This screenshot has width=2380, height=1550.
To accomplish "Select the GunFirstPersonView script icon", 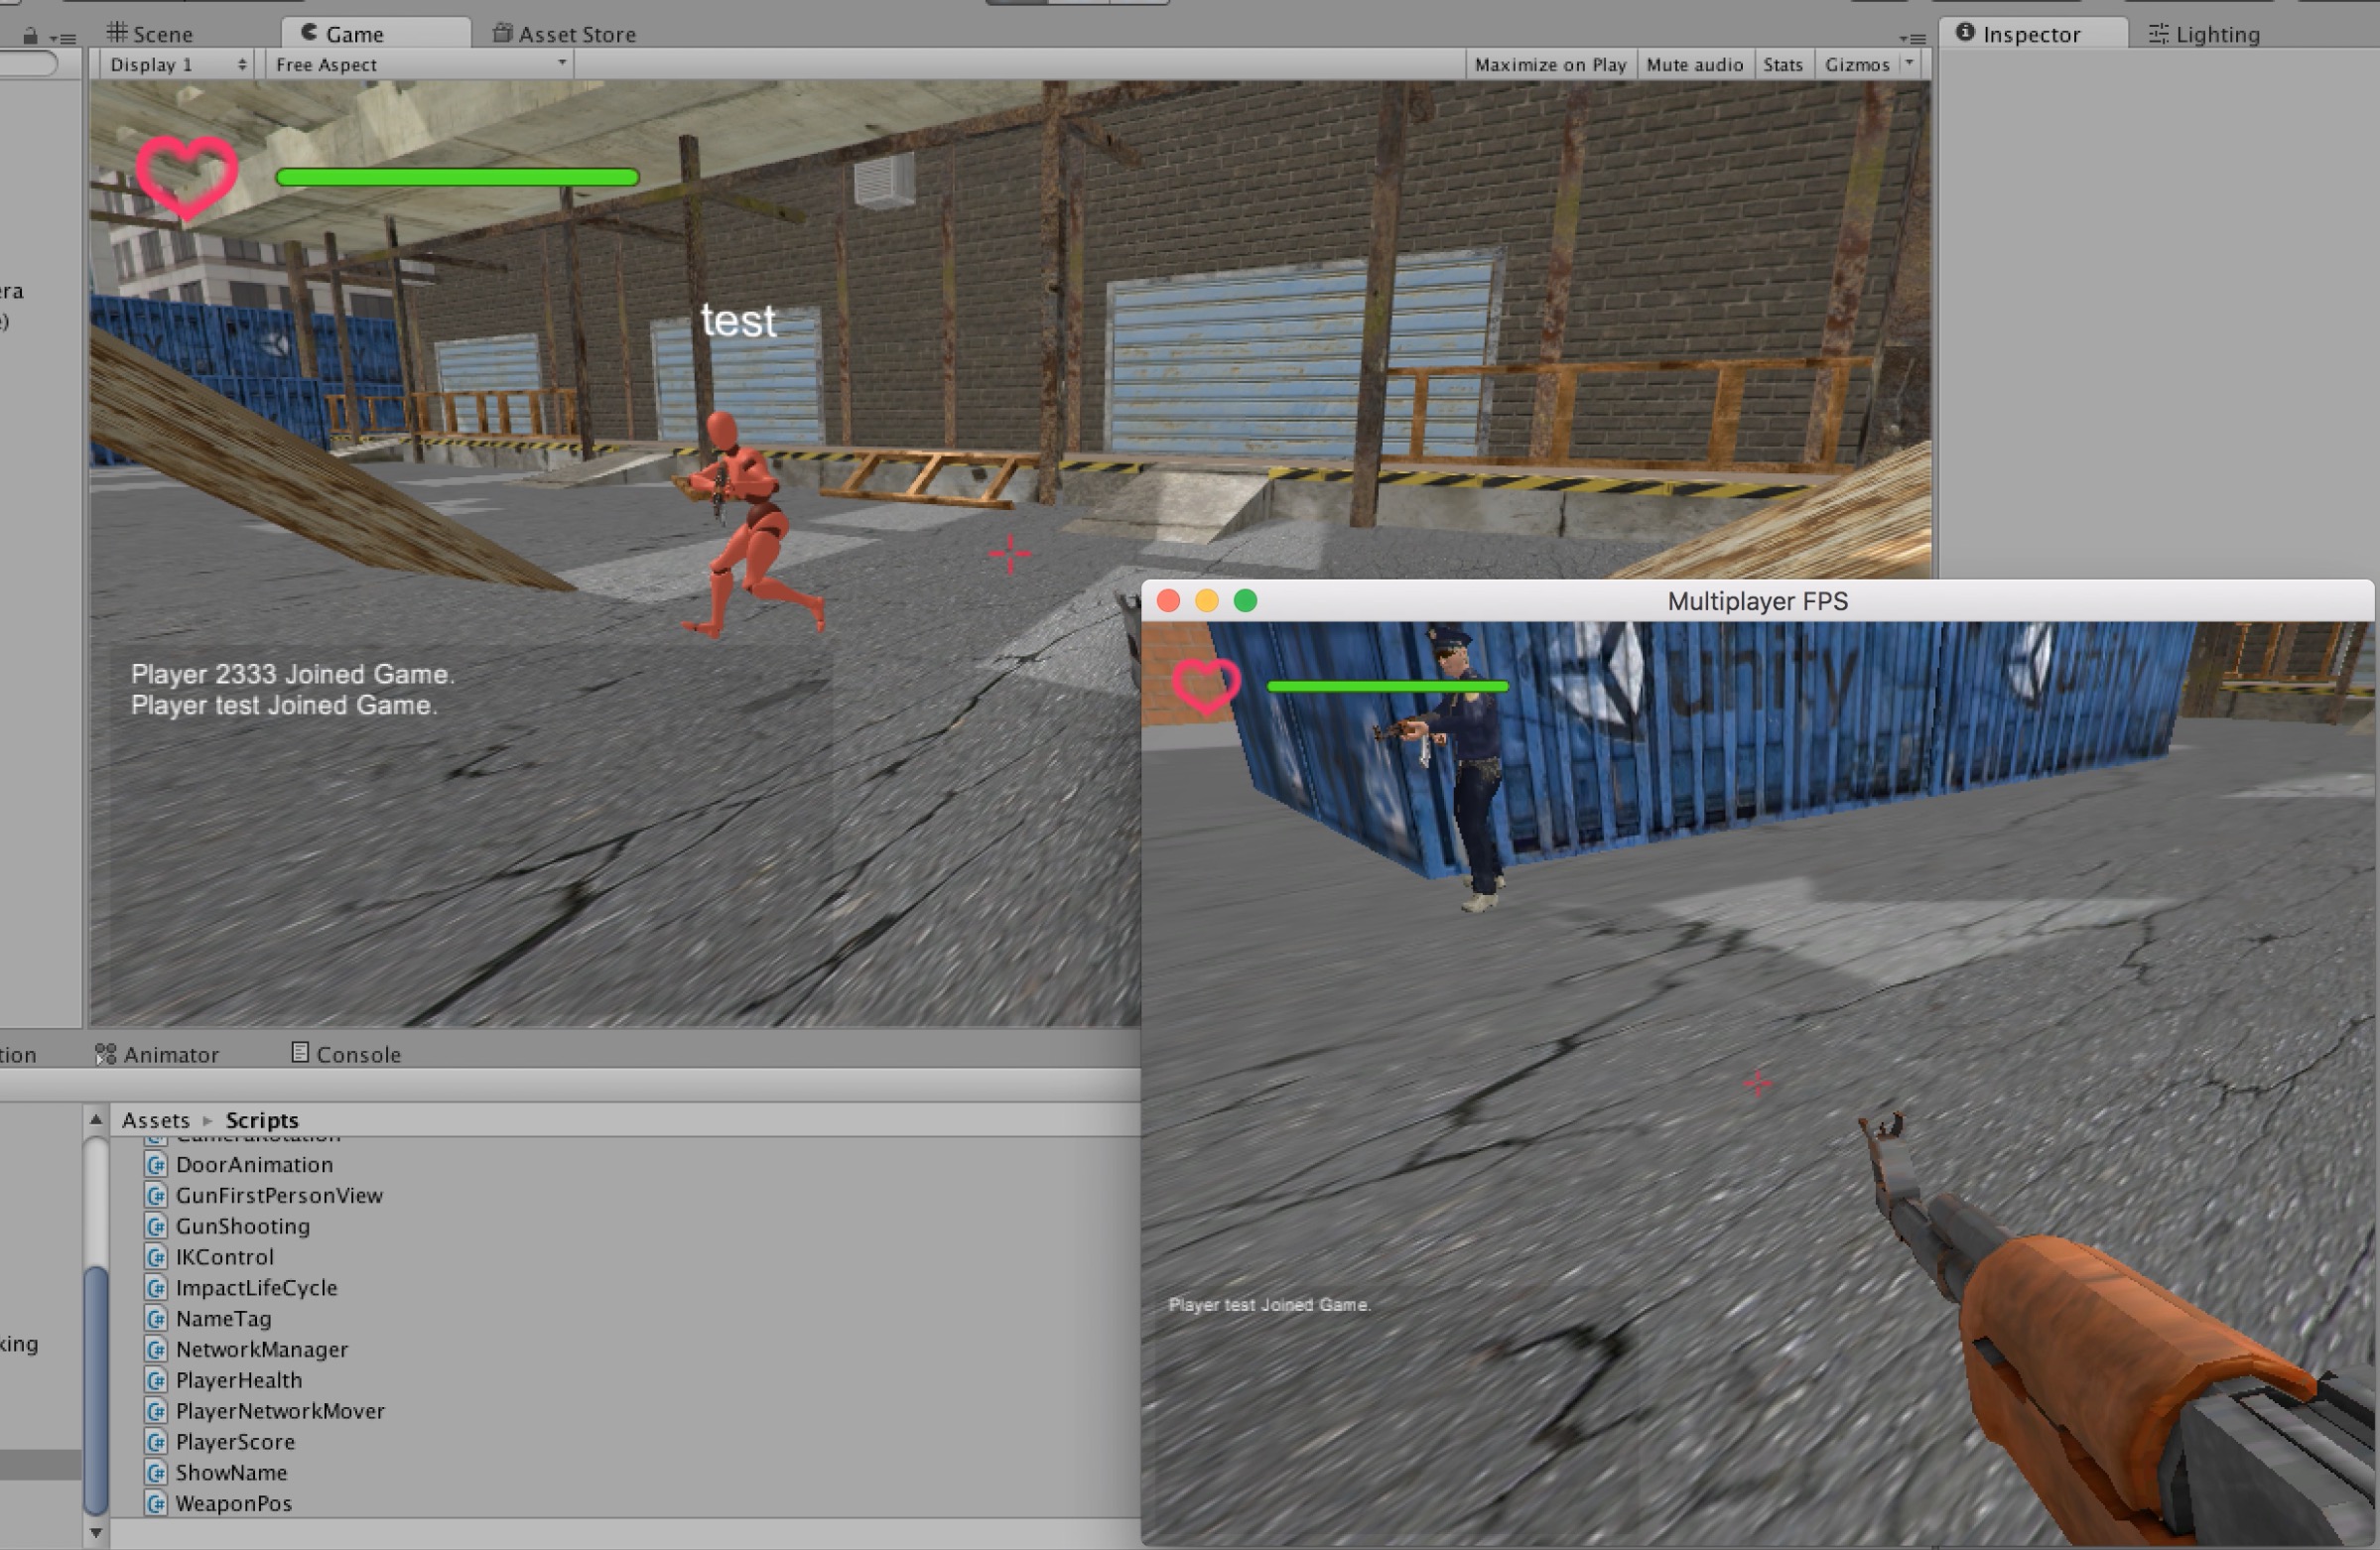I will [x=156, y=1196].
